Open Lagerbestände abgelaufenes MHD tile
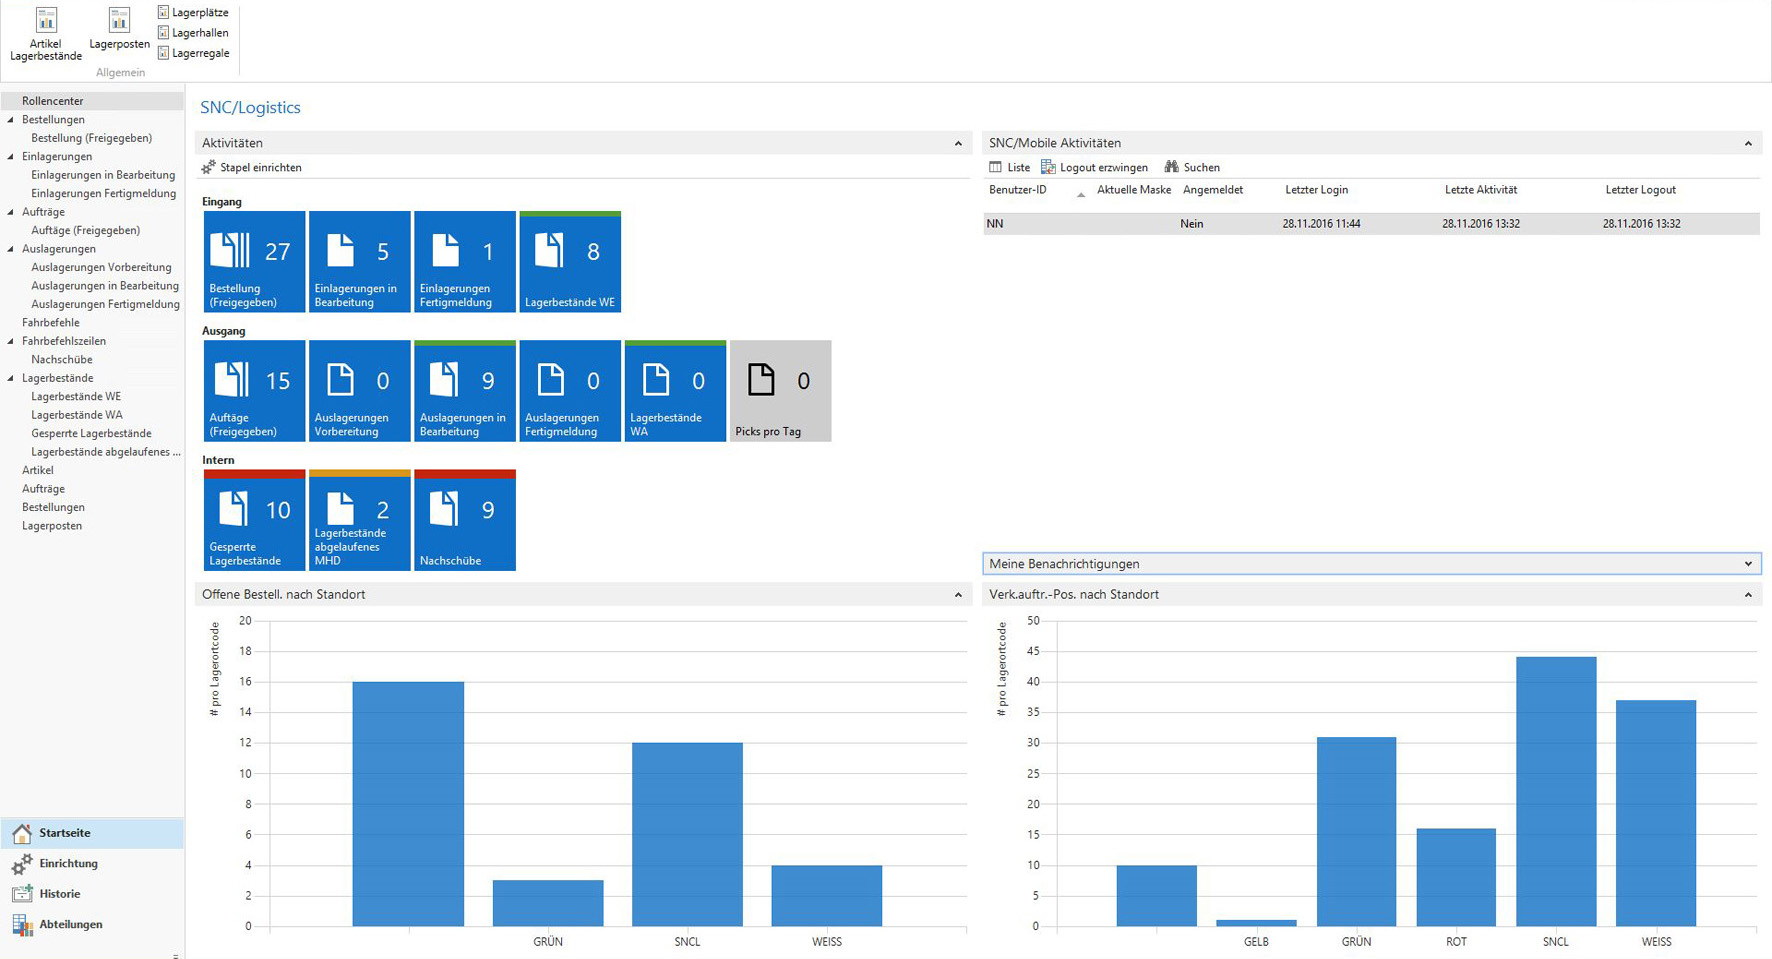This screenshot has height=959, width=1772. 360,520
